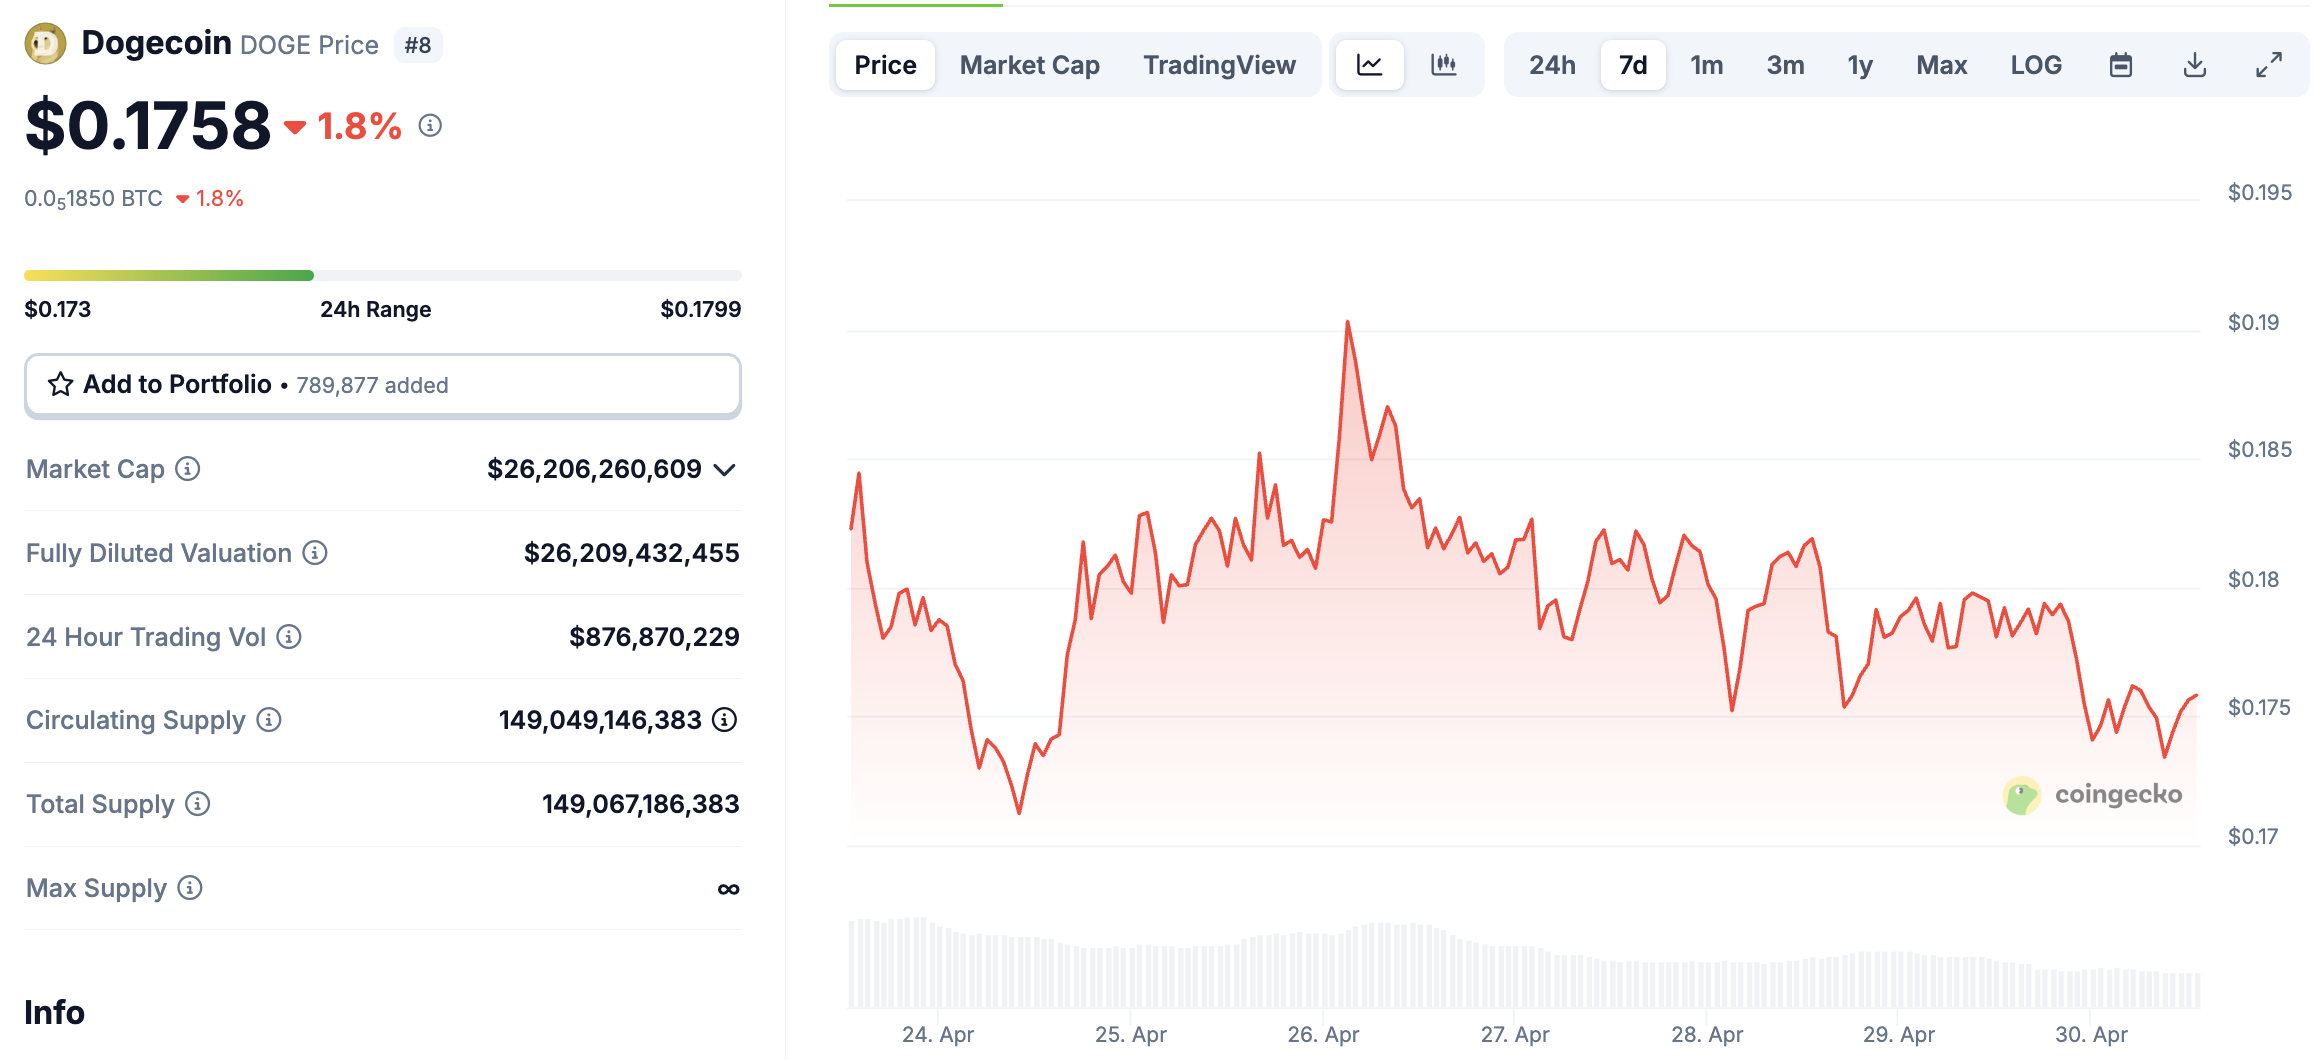The height and width of the screenshot is (1060, 2314).
Task: Show Market Cap info tooltip icon
Action: coord(188,469)
